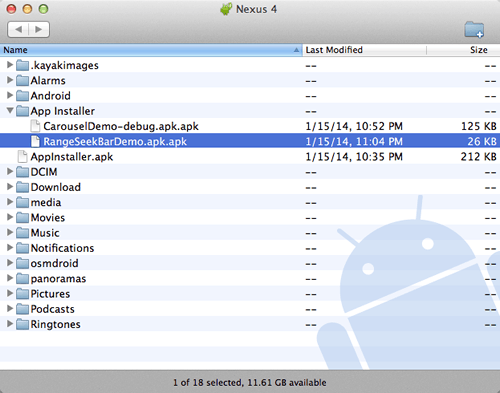This screenshot has height=393, width=500.
Task: Click the Music folder icon
Action: [x=22, y=233]
